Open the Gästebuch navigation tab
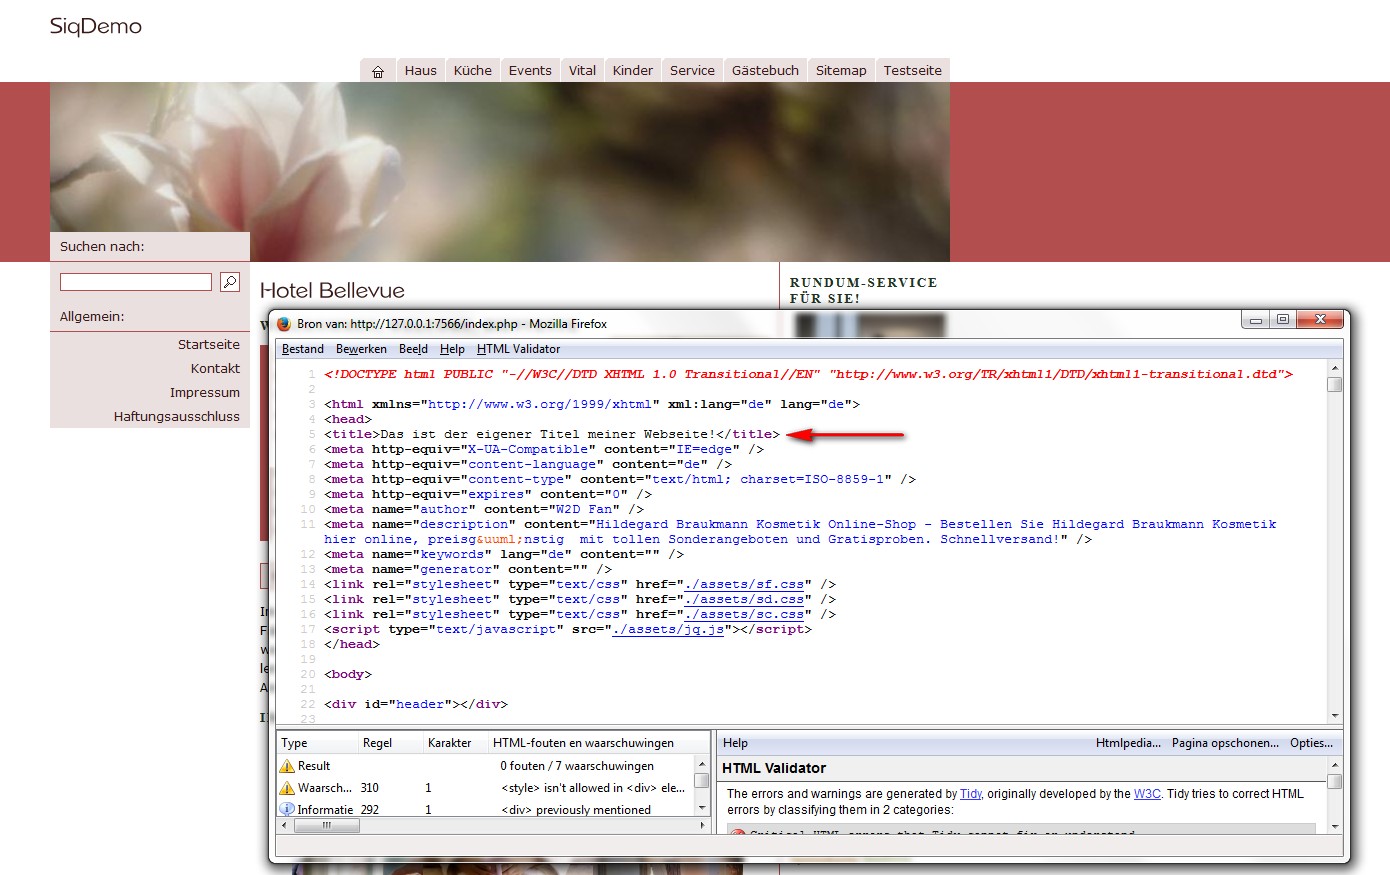 coord(765,71)
